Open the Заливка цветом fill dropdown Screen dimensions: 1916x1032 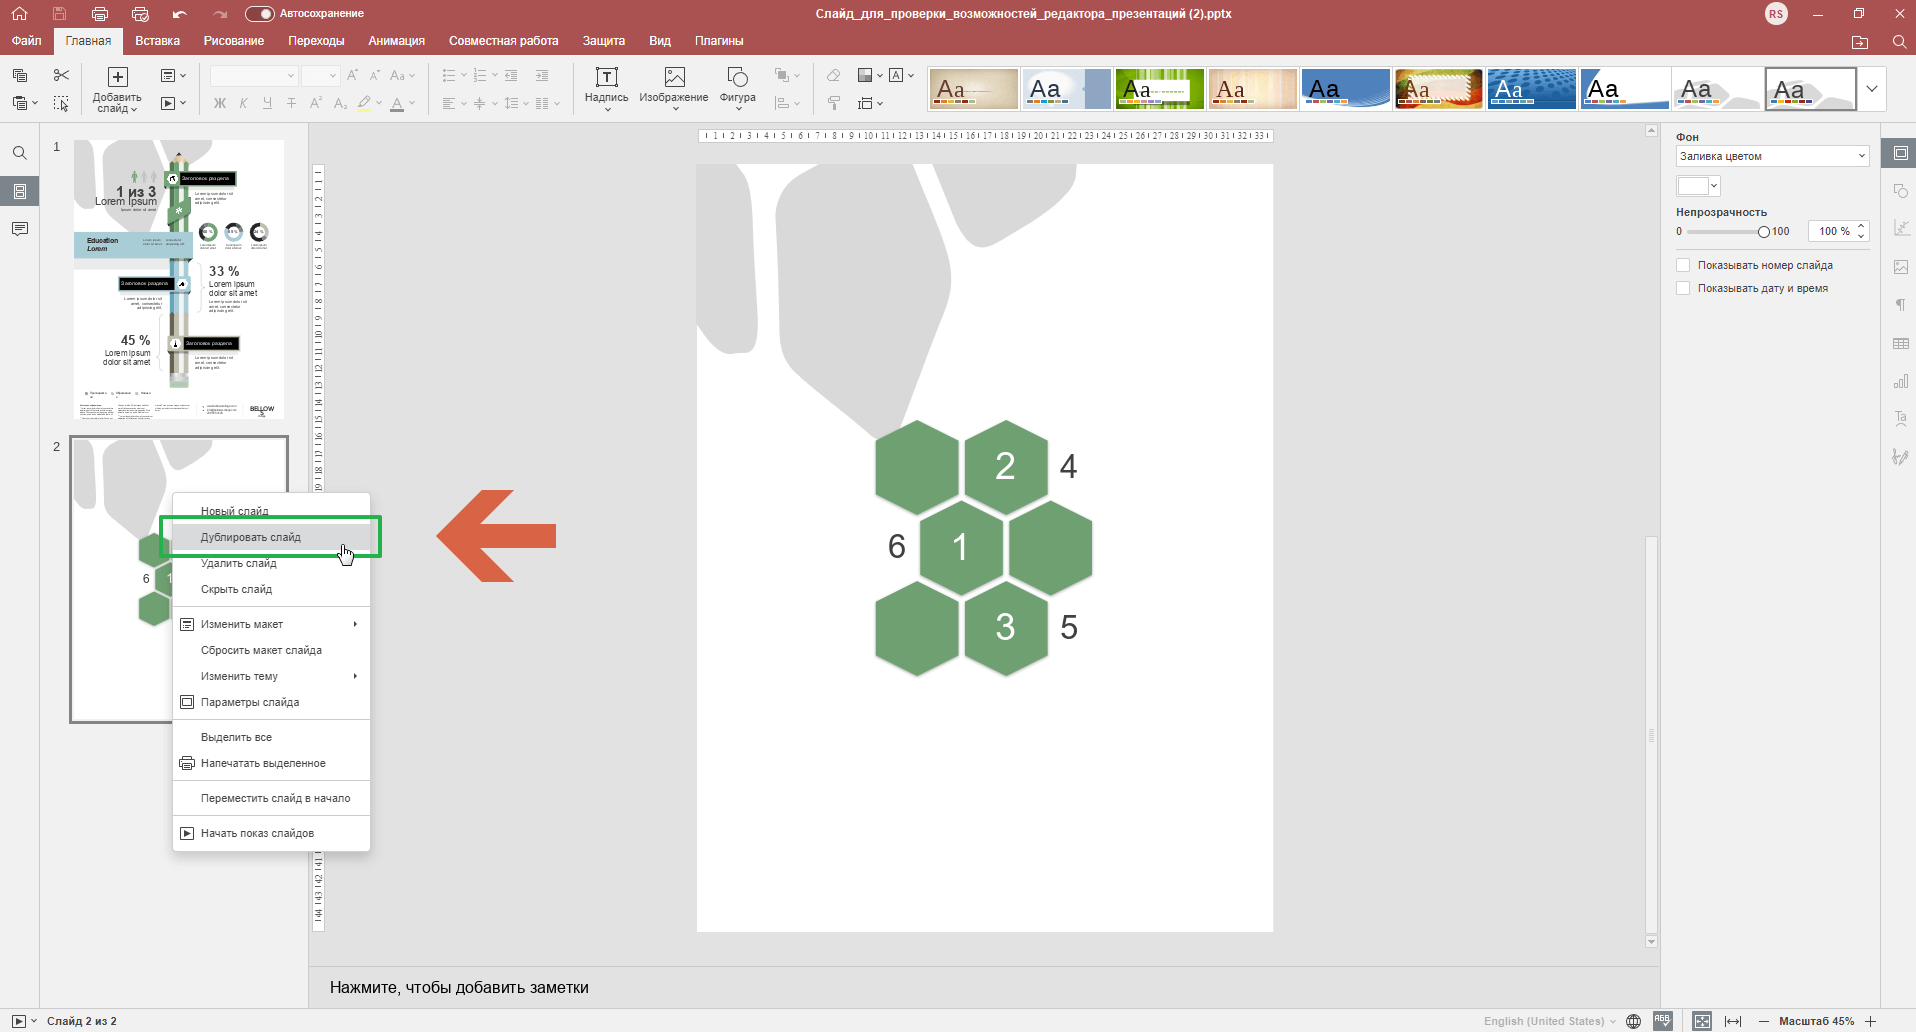tap(1772, 156)
